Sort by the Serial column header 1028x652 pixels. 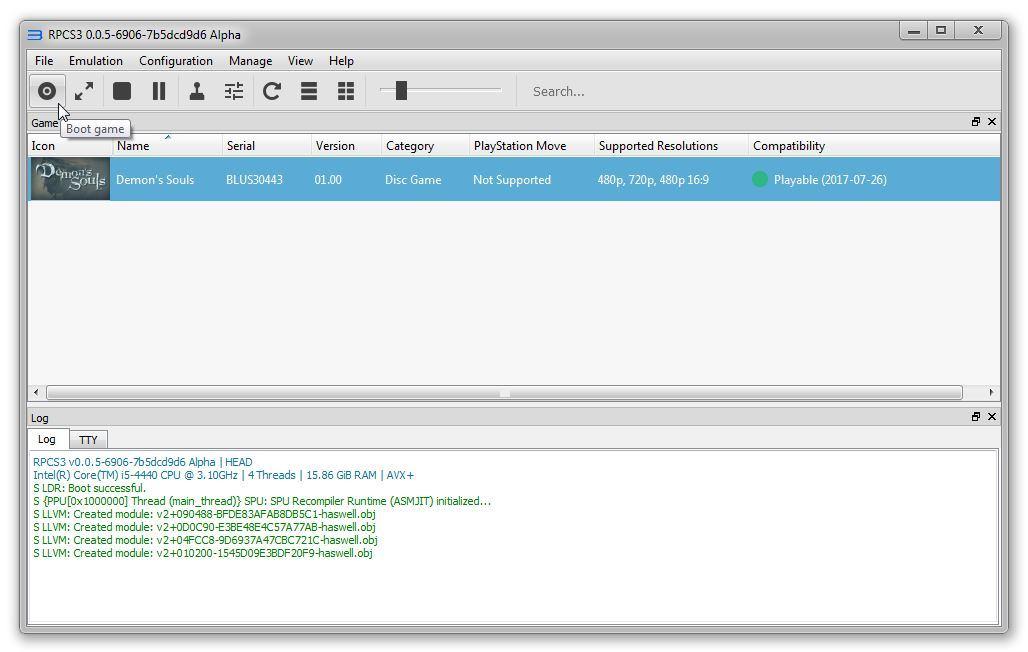[266, 146]
